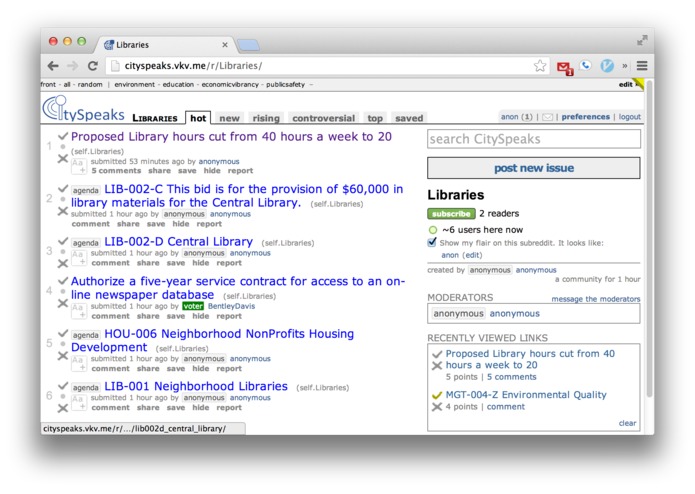695x494 pixels.
Task: Downvote MGT-004-Z in recently viewed links
Action: pyautogui.click(x=437, y=407)
